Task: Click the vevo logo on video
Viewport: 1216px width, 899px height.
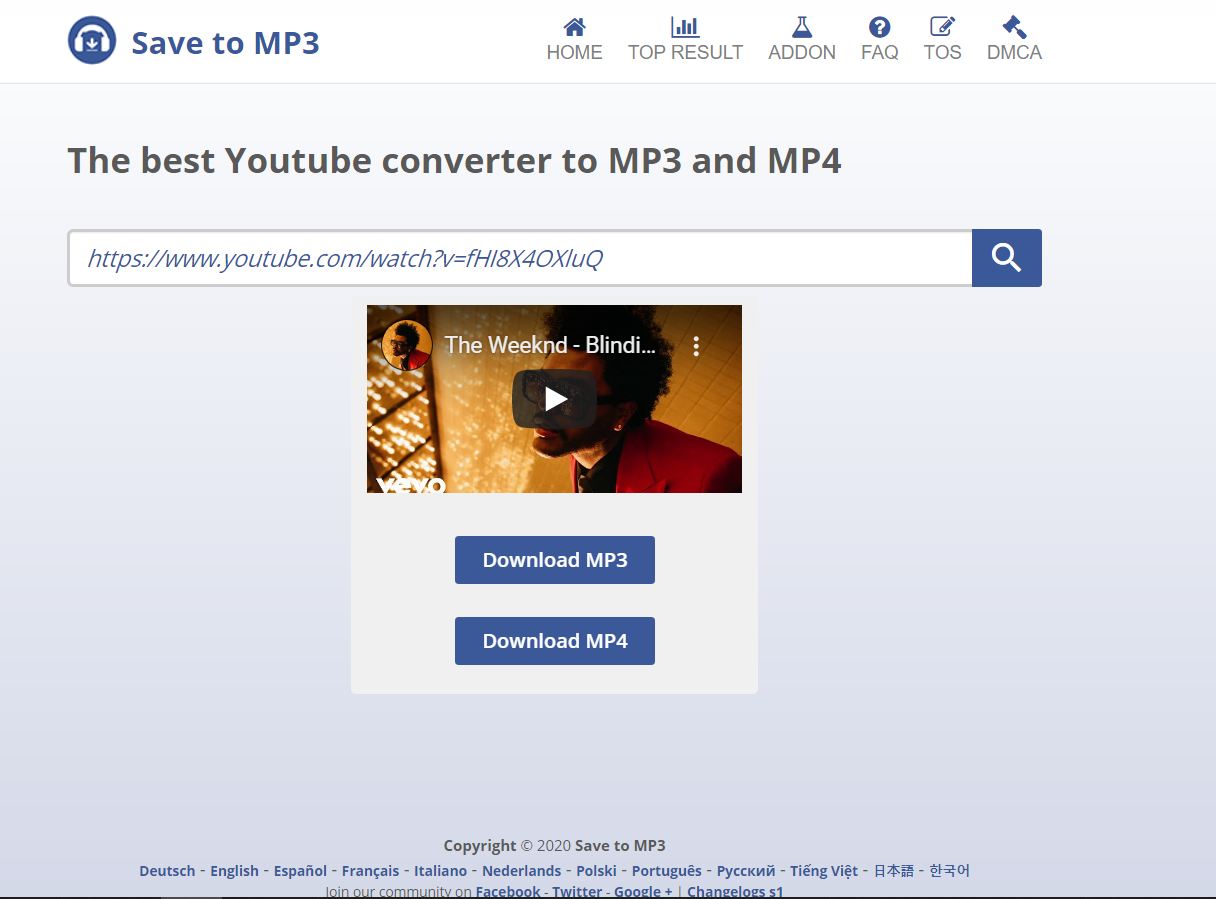Action: point(410,485)
